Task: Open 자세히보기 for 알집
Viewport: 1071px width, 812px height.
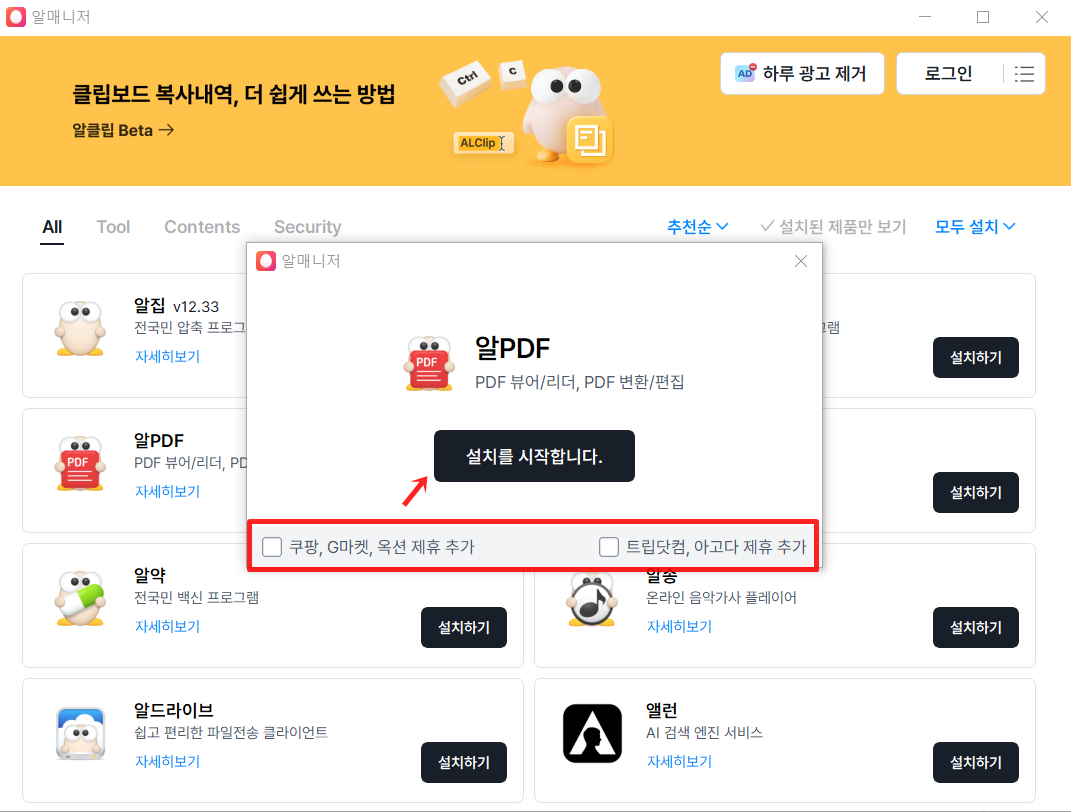Action: tap(167, 356)
